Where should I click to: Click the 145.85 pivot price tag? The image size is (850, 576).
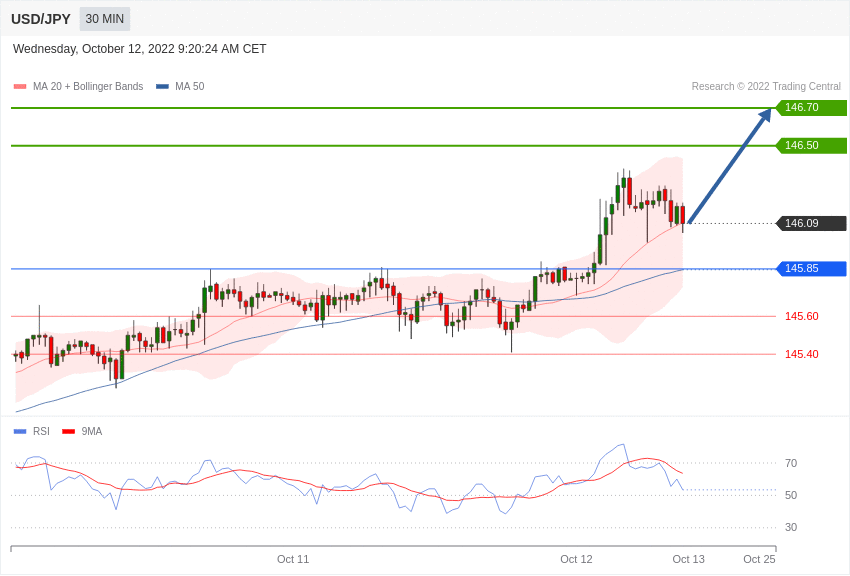click(x=812, y=268)
